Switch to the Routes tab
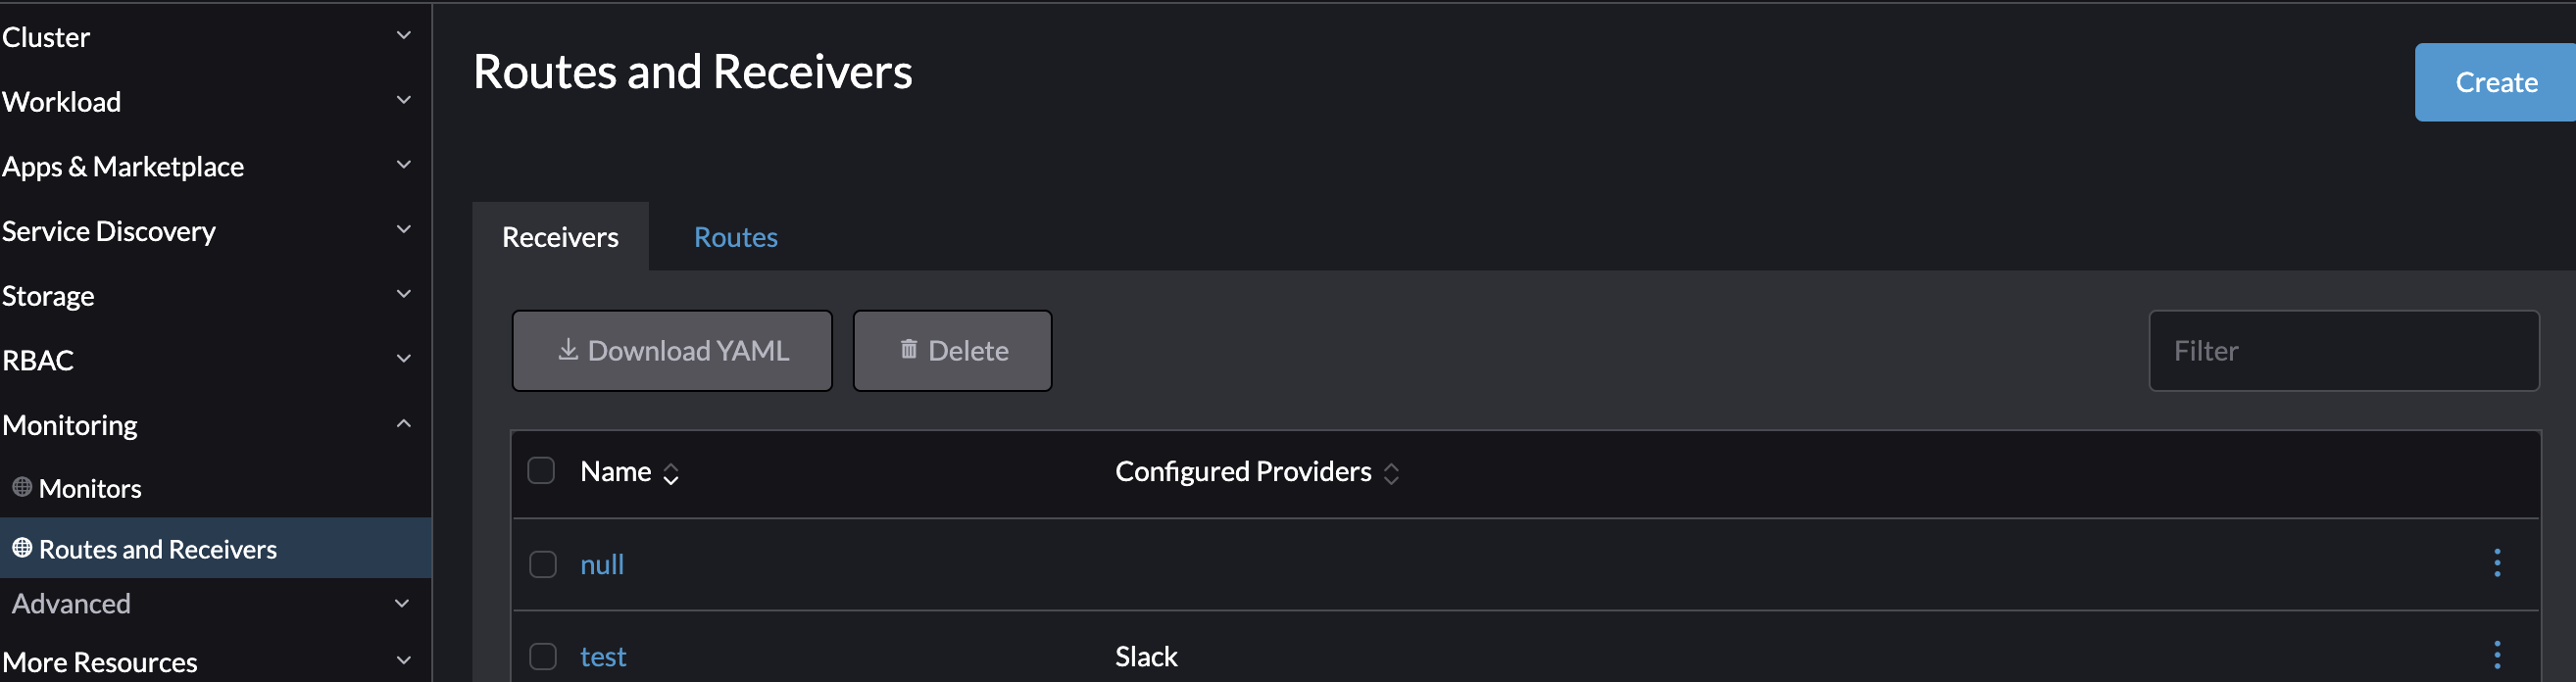This screenshot has height=682, width=2576. point(735,237)
